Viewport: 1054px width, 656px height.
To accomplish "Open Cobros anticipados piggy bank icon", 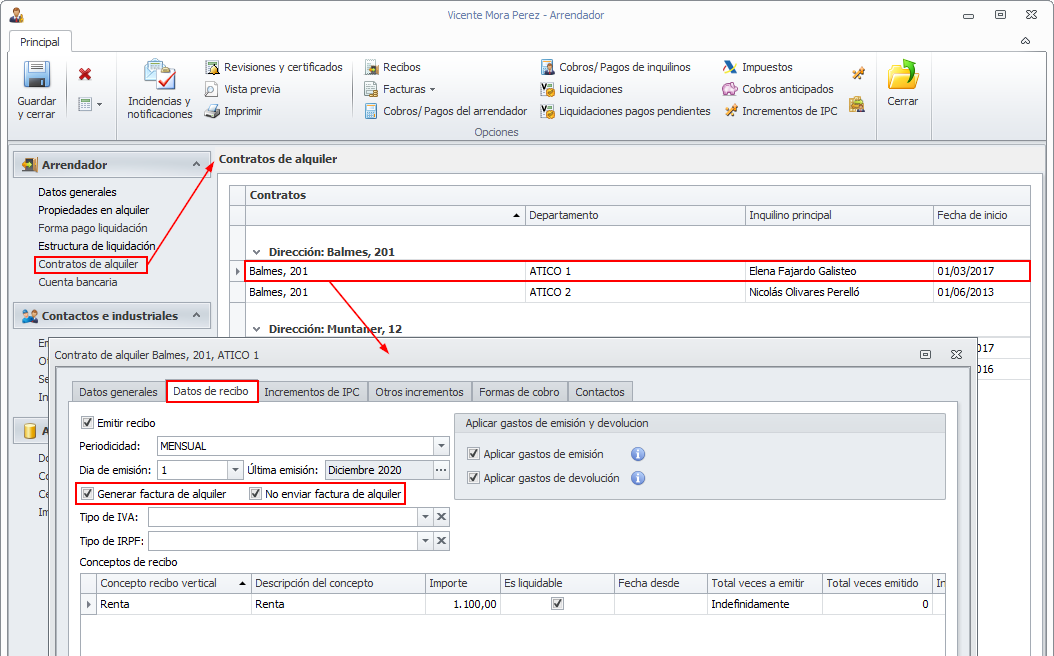I will 730,89.
